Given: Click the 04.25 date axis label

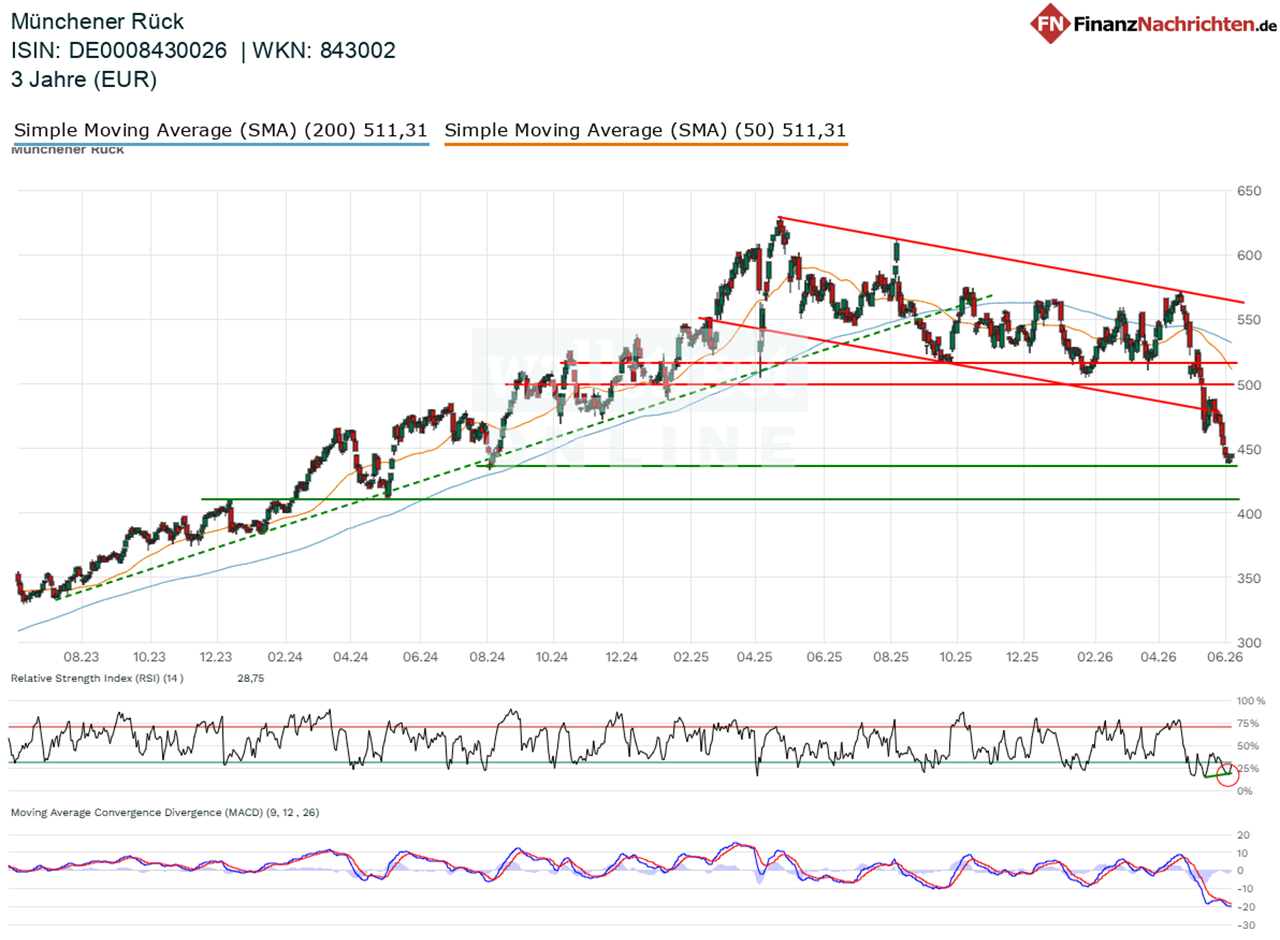Looking at the screenshot, I should (x=755, y=658).
